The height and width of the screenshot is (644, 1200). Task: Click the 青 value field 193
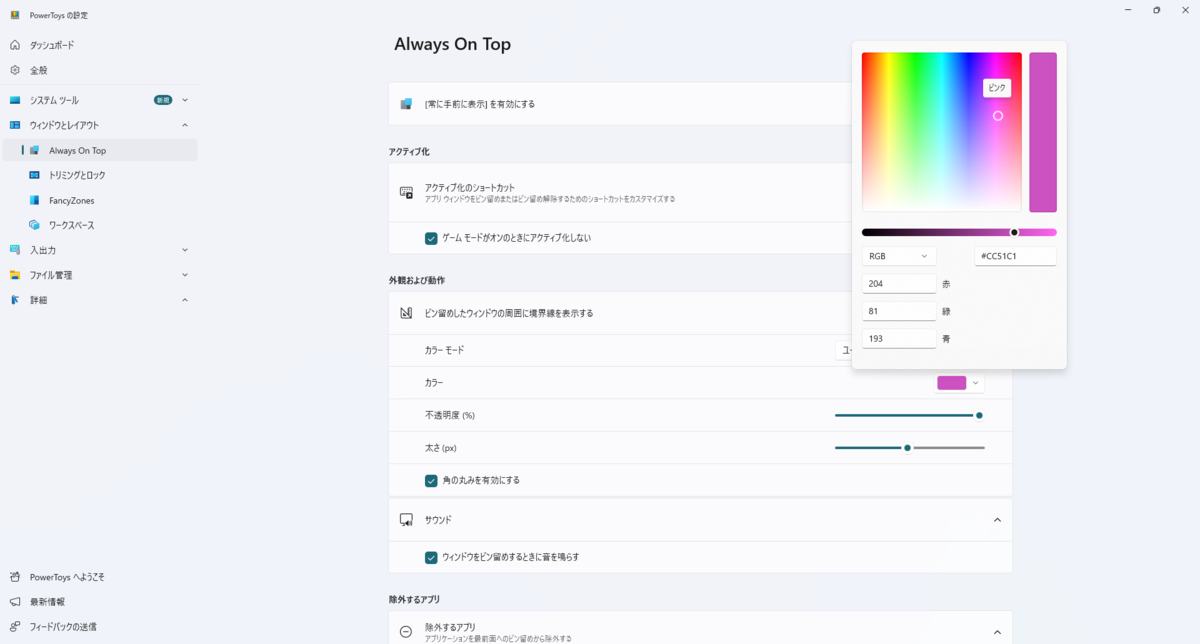[x=899, y=338]
